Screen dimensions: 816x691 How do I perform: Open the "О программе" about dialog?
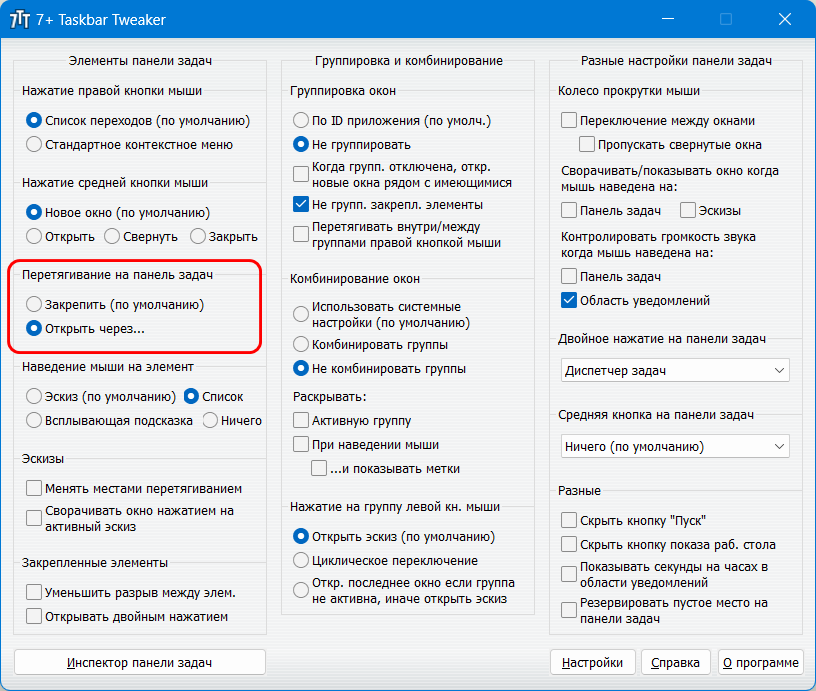coord(760,662)
